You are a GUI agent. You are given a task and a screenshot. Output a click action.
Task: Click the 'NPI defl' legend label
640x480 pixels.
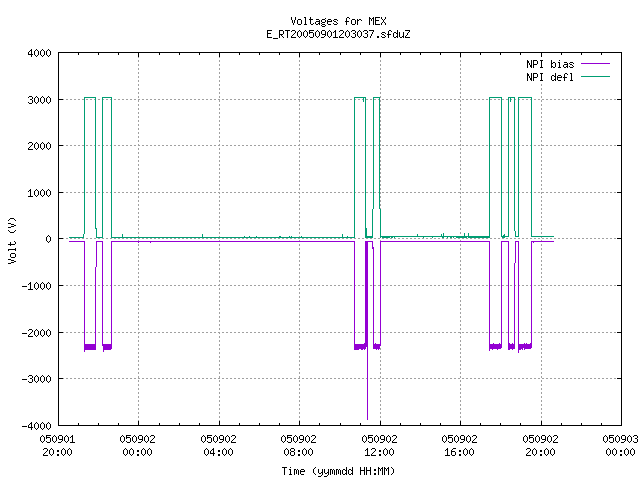coord(550,77)
